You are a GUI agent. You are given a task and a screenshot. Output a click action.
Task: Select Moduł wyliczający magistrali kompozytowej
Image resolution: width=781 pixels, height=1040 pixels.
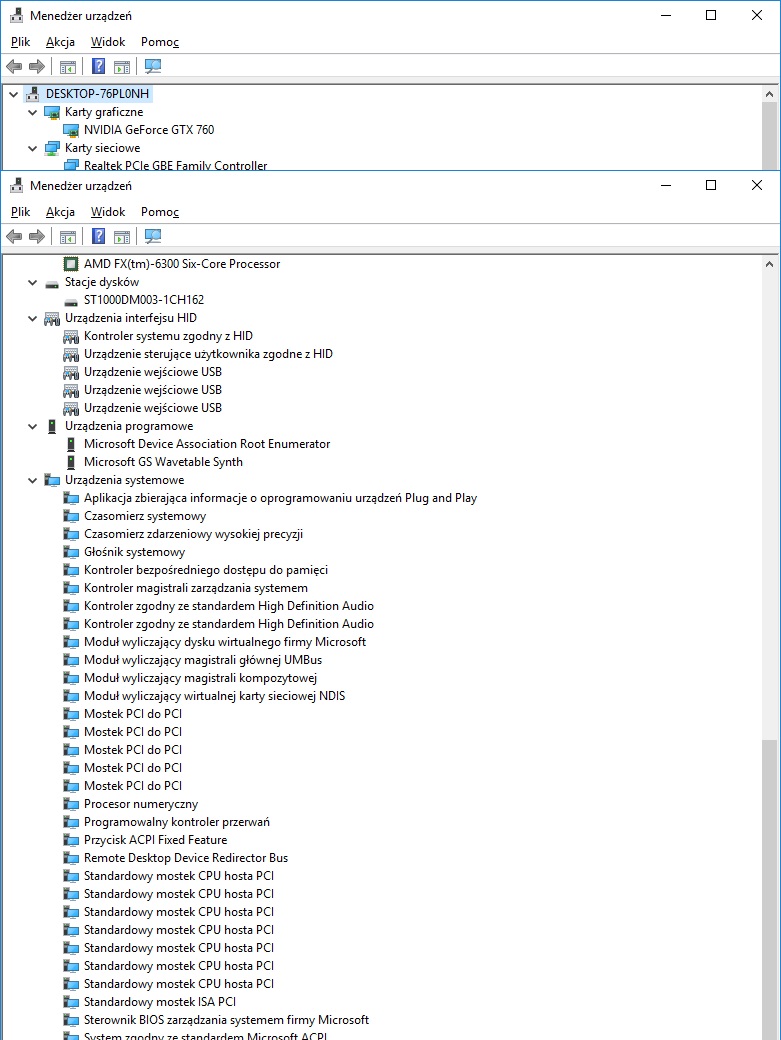200,678
